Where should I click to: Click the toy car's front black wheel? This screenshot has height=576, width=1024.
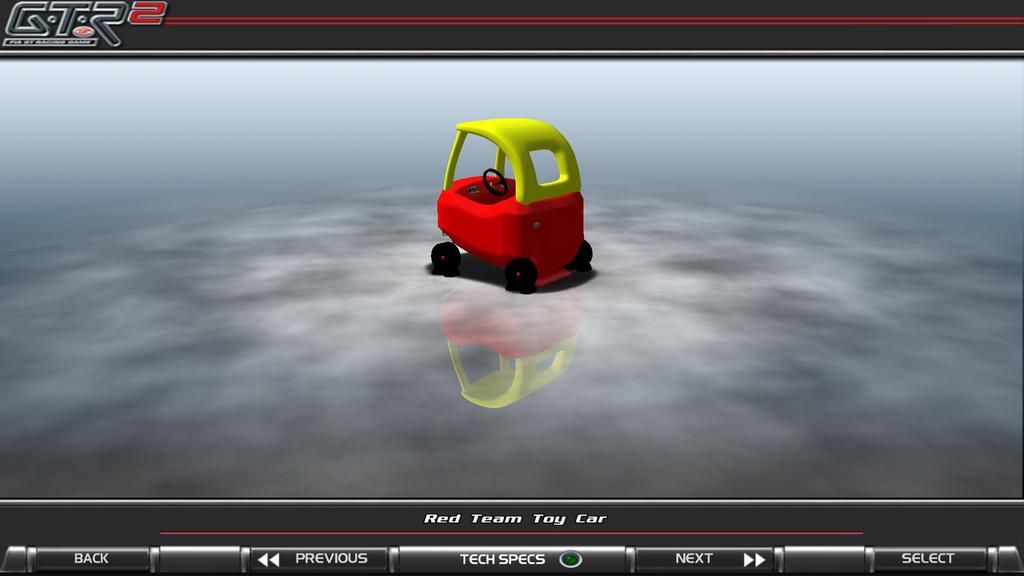[x=520, y=273]
